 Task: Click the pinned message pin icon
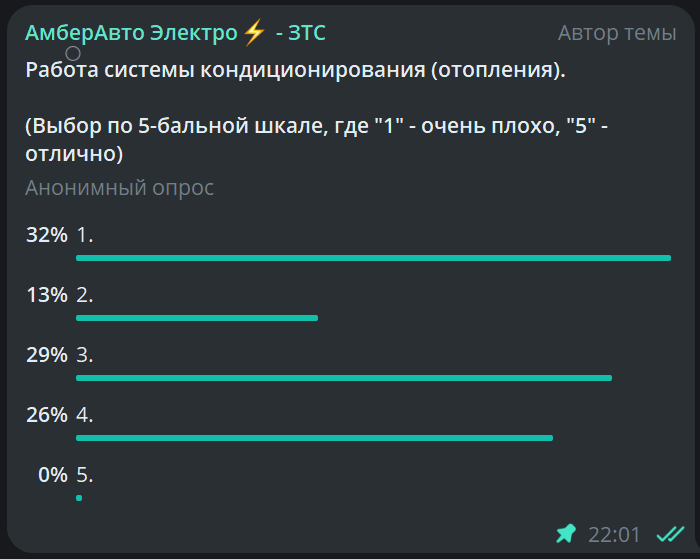point(566,534)
